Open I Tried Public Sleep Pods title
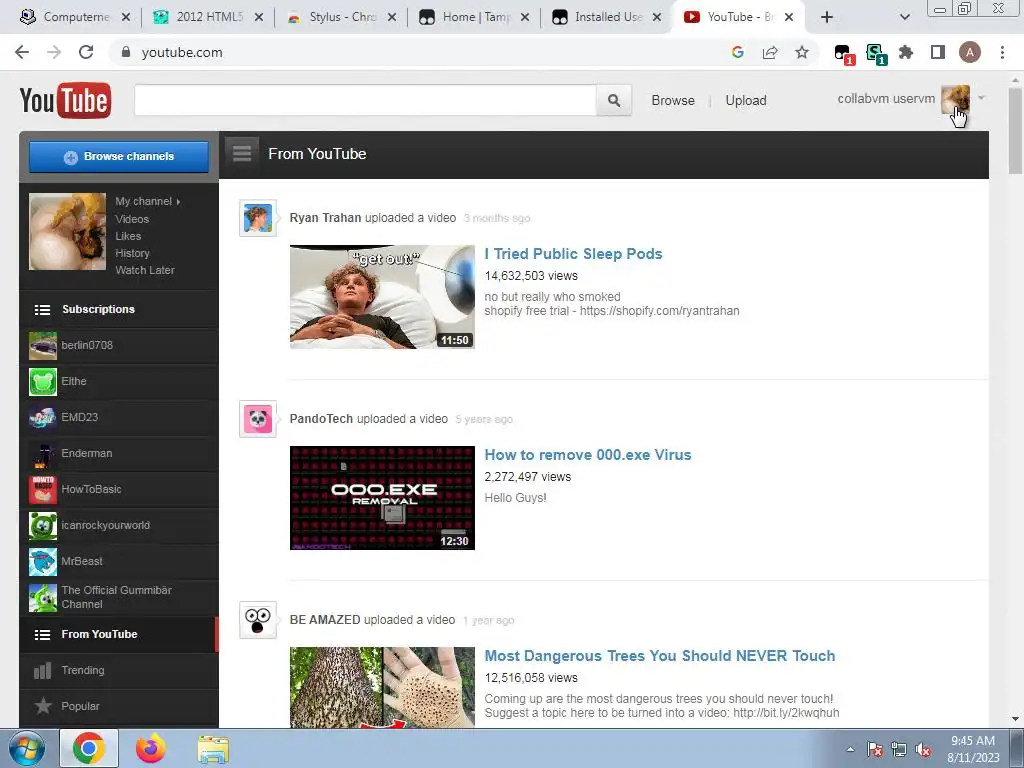The image size is (1024, 768). [x=573, y=254]
